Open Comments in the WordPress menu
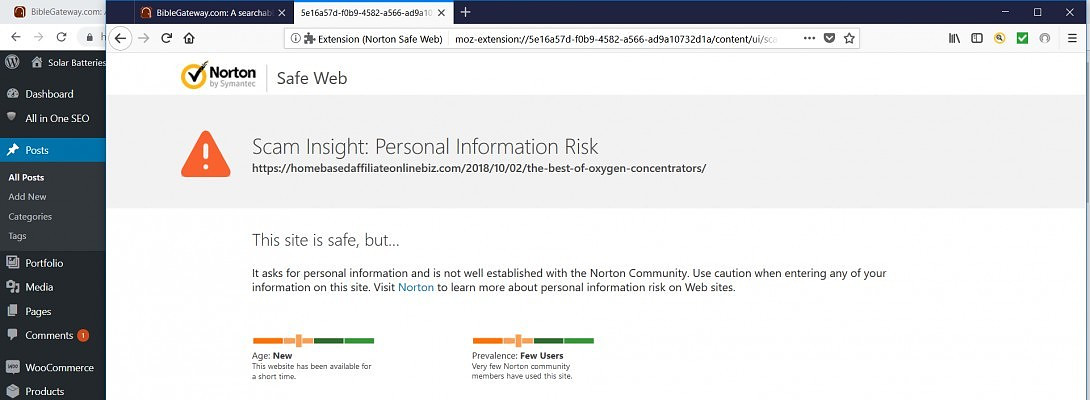 pos(49,335)
